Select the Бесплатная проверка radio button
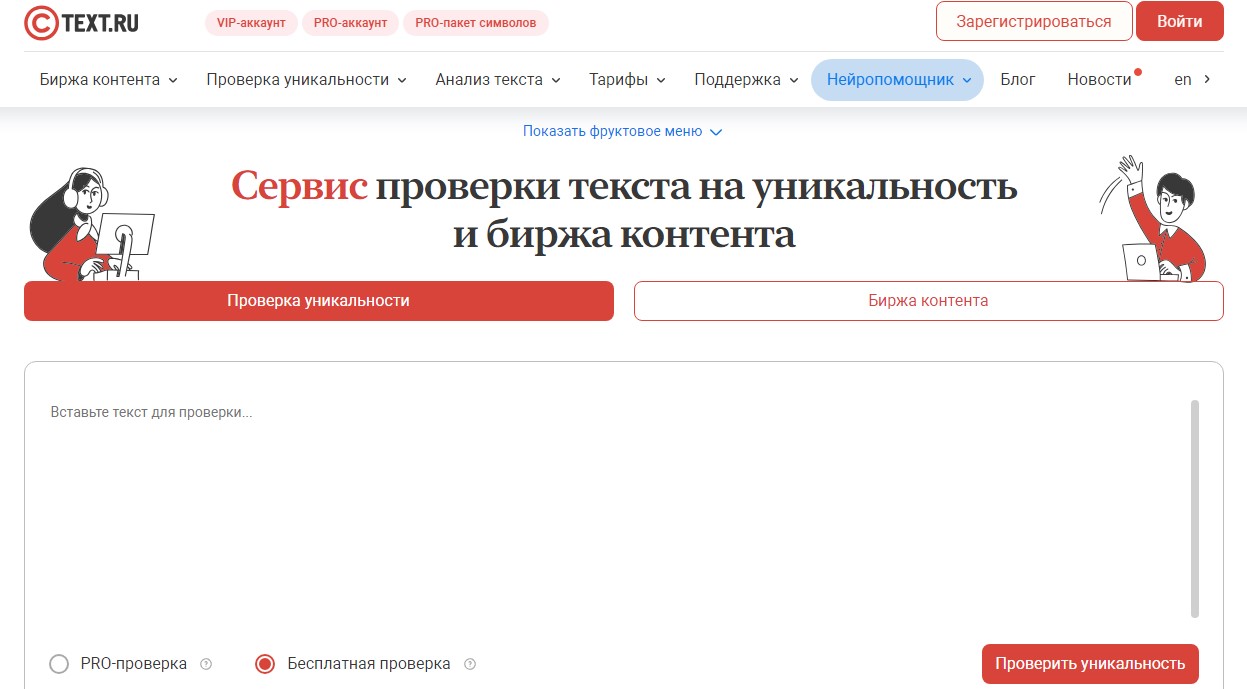The width and height of the screenshot is (1247, 689). [x=265, y=664]
